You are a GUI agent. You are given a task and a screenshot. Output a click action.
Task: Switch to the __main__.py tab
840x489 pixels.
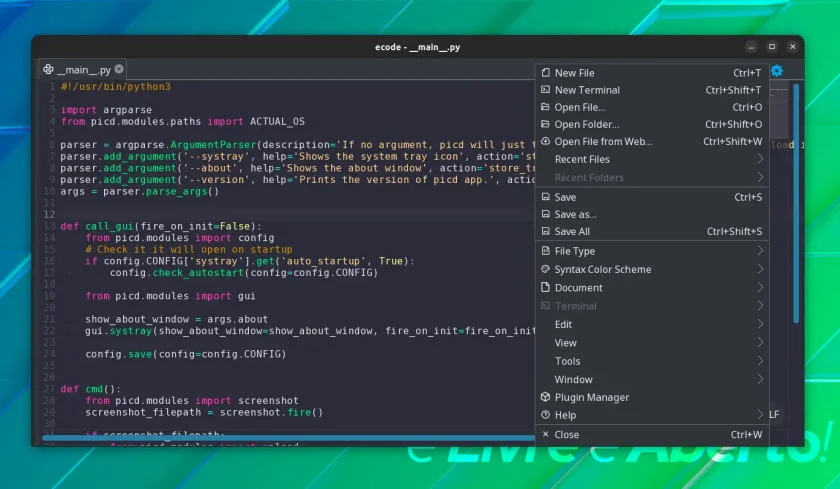(82, 69)
